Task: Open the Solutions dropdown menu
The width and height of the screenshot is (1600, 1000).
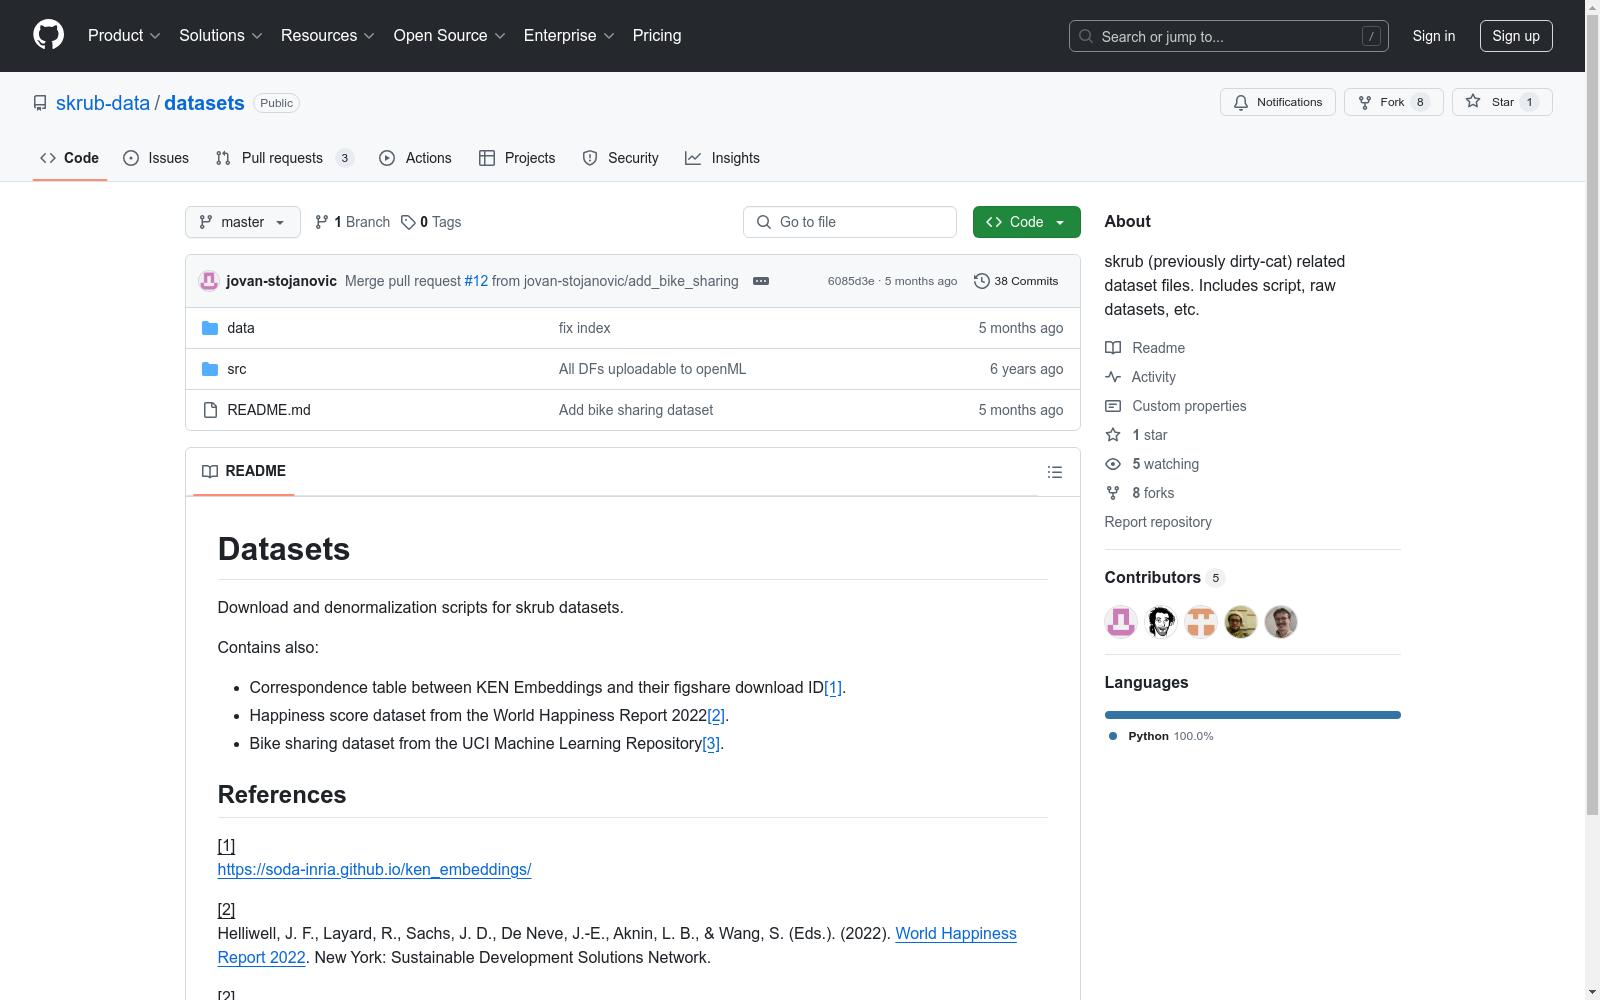Action: point(220,35)
